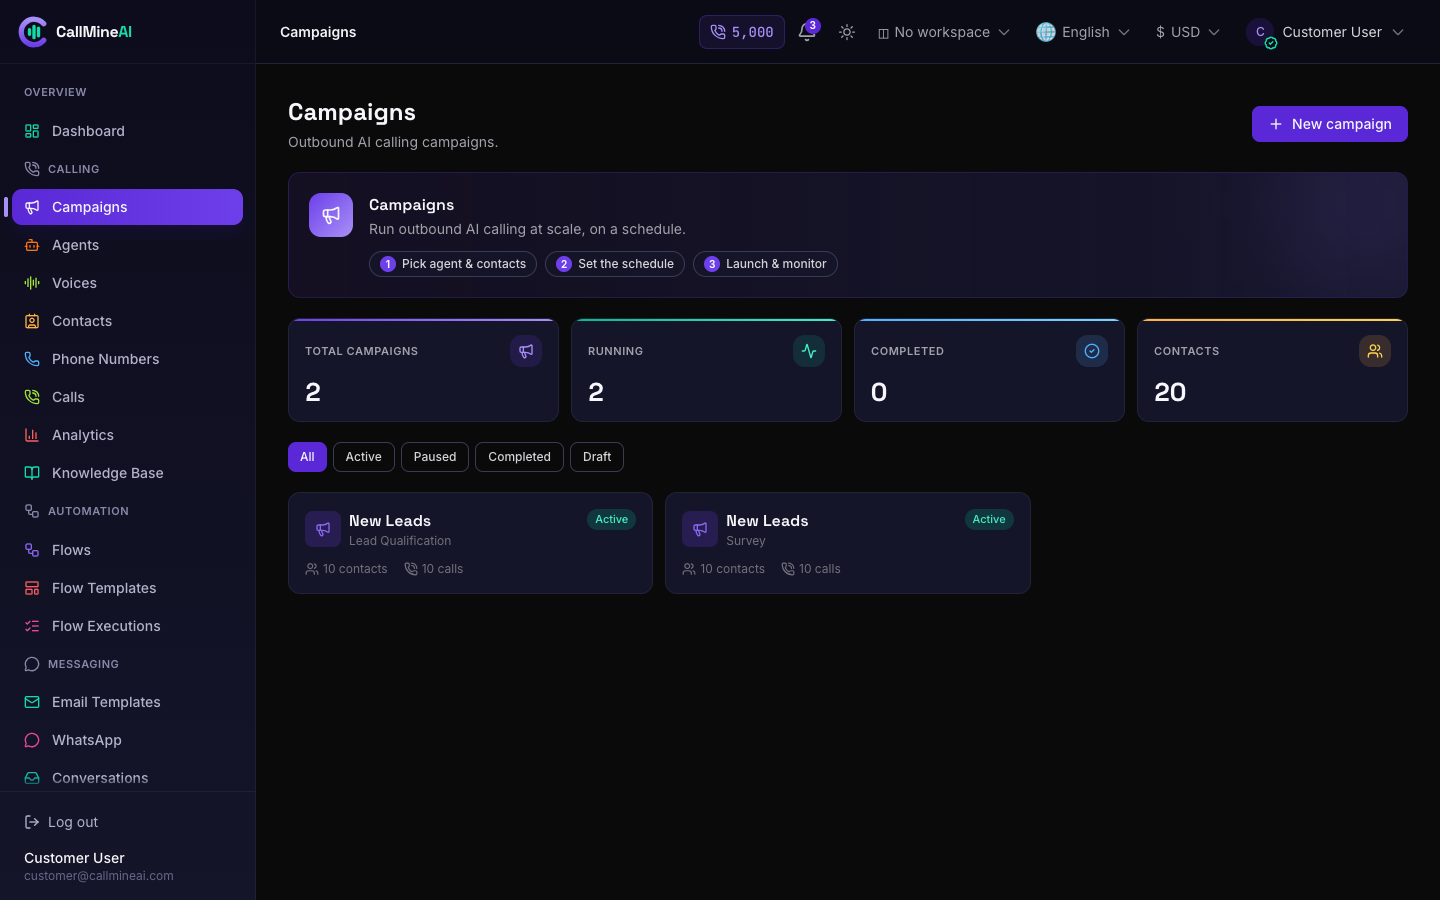Show only Draft campaigns
1440x900 pixels.
(597, 457)
